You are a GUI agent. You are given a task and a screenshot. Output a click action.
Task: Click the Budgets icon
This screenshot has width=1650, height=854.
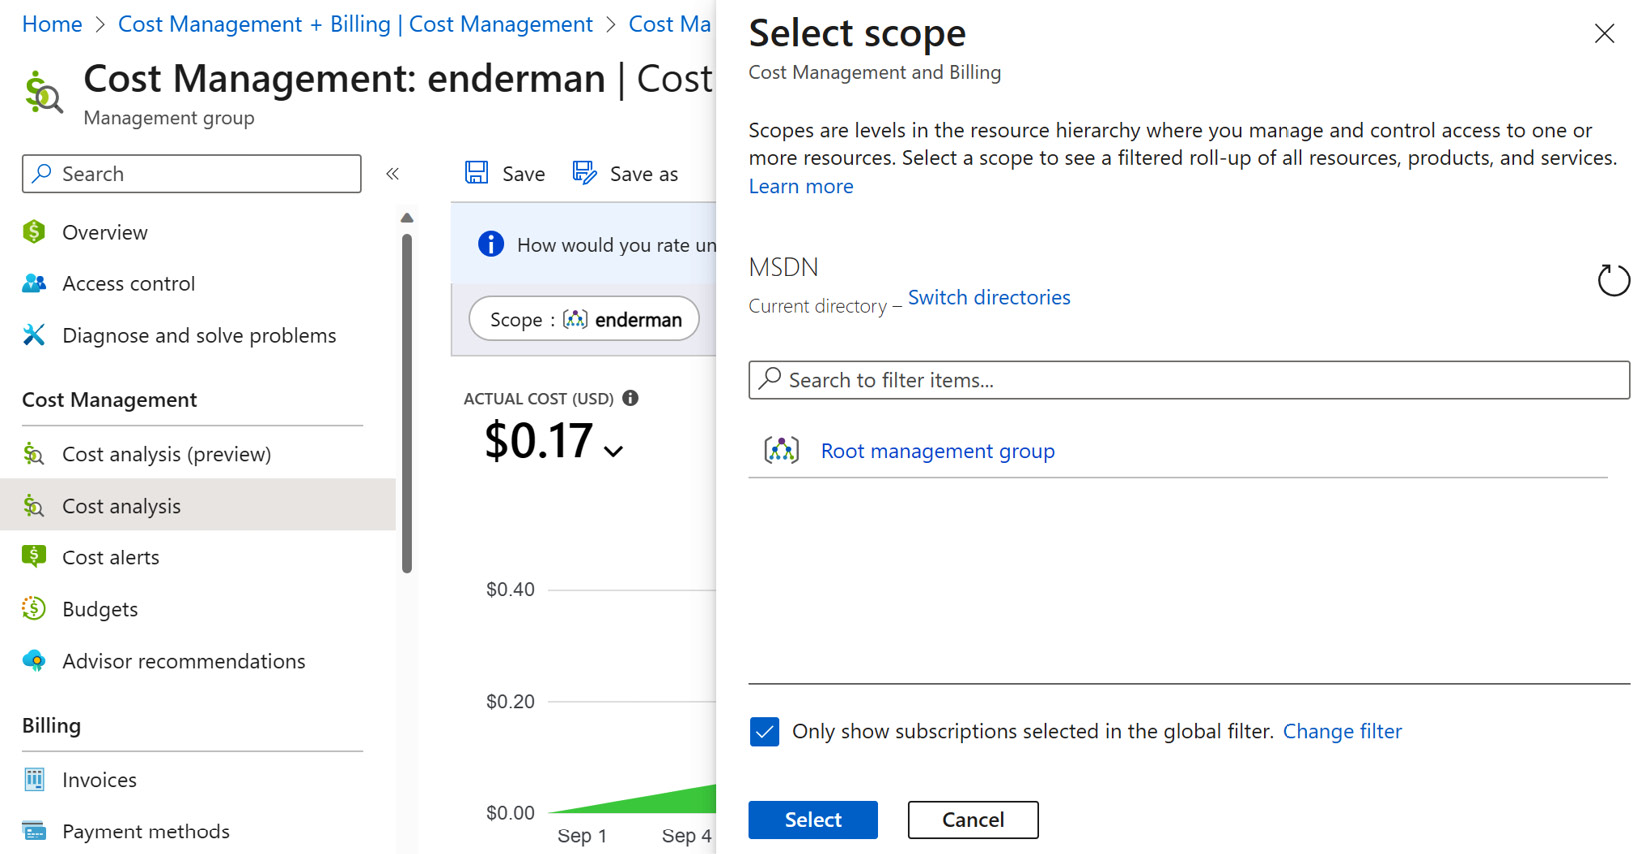[x=34, y=609]
